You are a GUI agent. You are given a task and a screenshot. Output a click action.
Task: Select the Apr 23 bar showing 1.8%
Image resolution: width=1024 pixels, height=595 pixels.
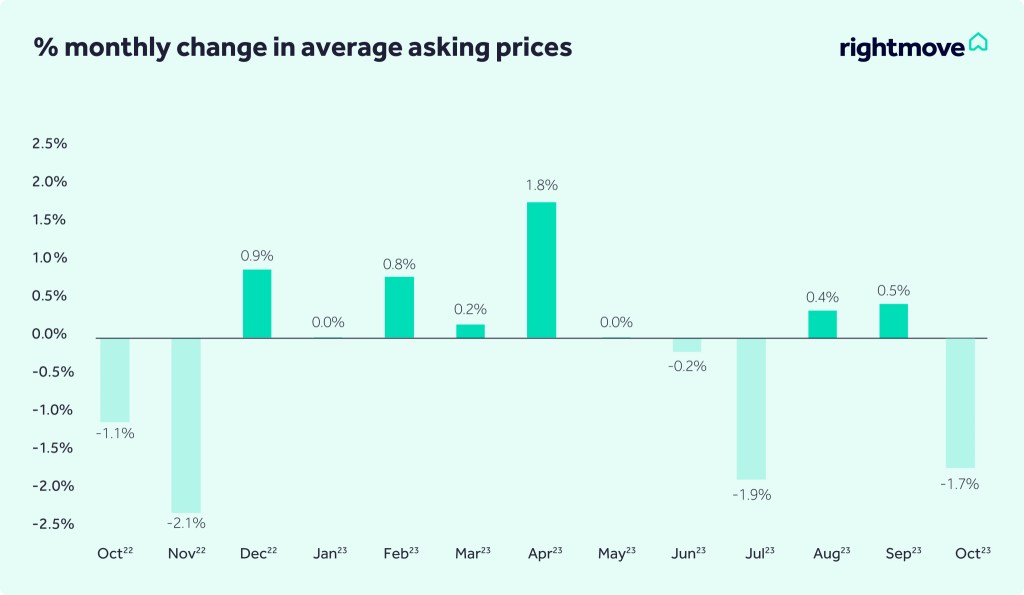click(x=541, y=270)
